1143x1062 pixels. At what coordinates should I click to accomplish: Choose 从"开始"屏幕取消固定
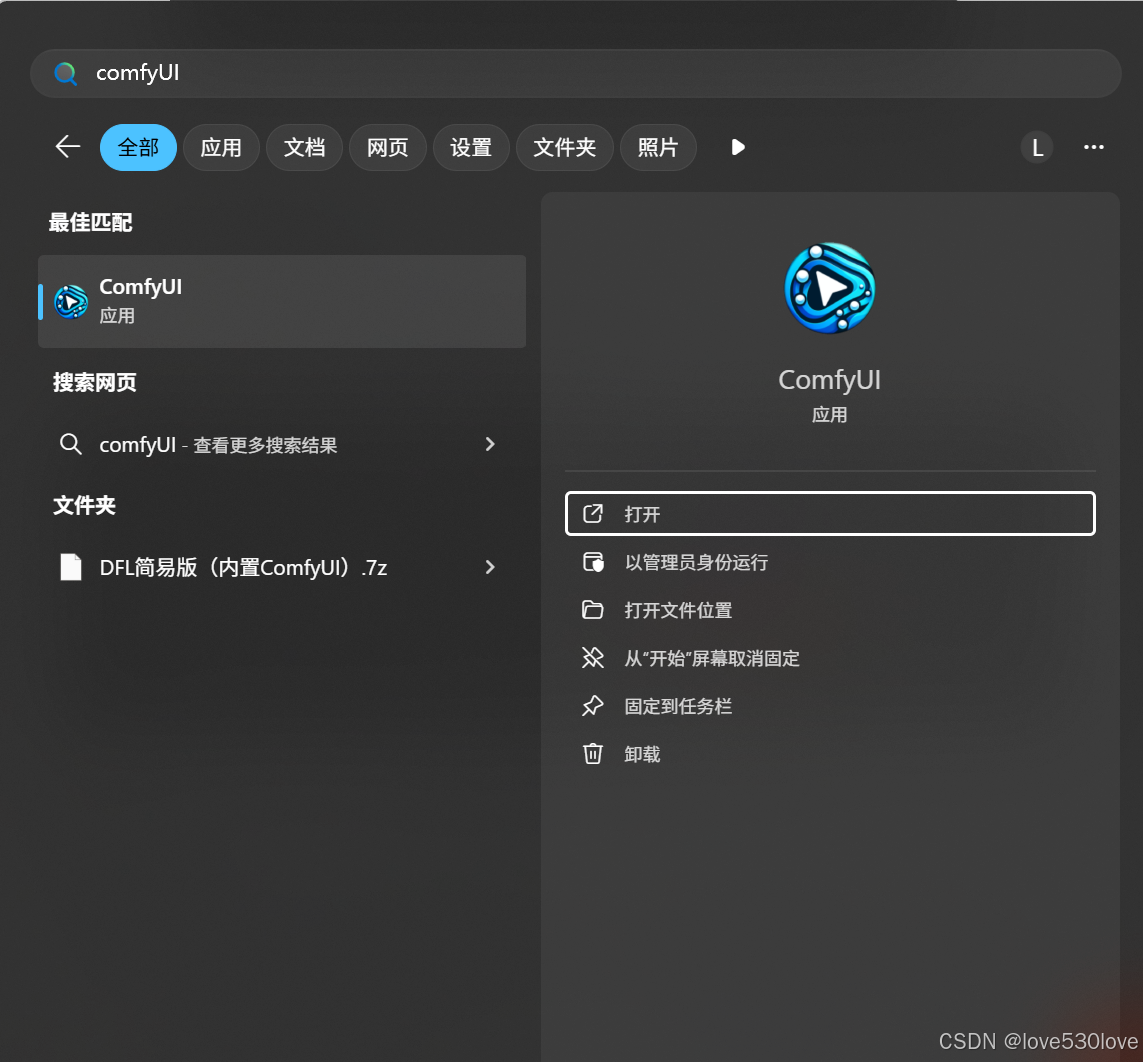pos(830,658)
